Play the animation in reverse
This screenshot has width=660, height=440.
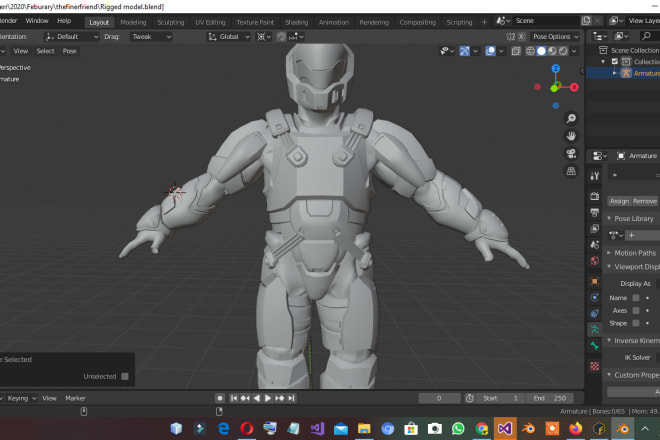coord(256,398)
